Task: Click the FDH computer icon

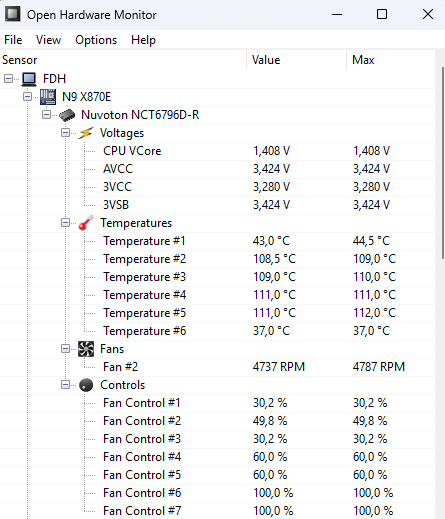Action: (29, 79)
